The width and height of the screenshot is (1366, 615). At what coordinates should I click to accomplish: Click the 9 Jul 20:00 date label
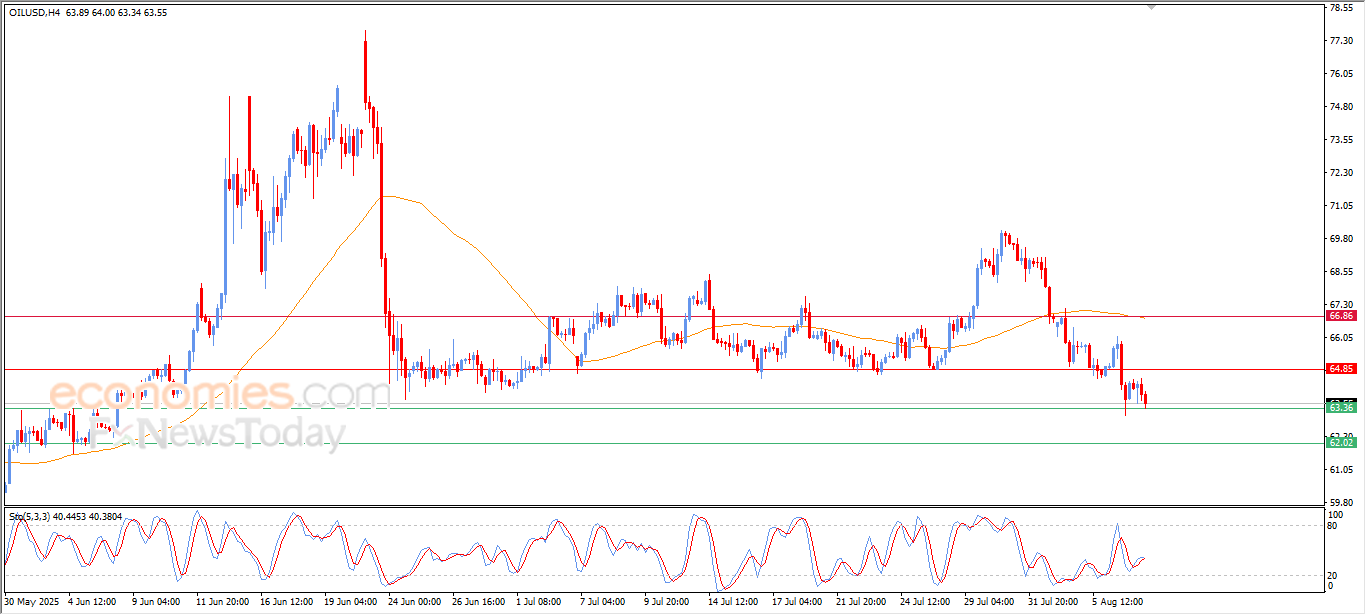click(x=667, y=602)
